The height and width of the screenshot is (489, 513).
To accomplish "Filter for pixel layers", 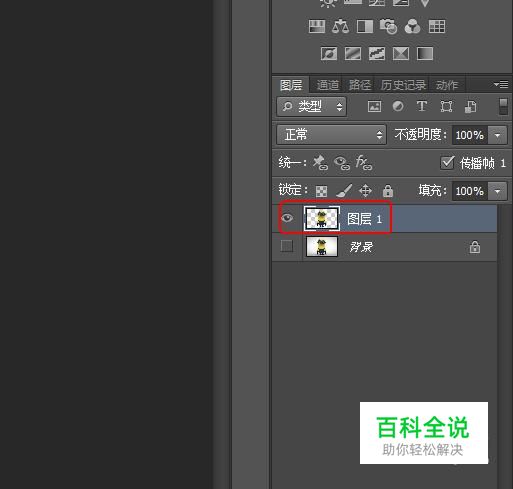I will [x=374, y=107].
